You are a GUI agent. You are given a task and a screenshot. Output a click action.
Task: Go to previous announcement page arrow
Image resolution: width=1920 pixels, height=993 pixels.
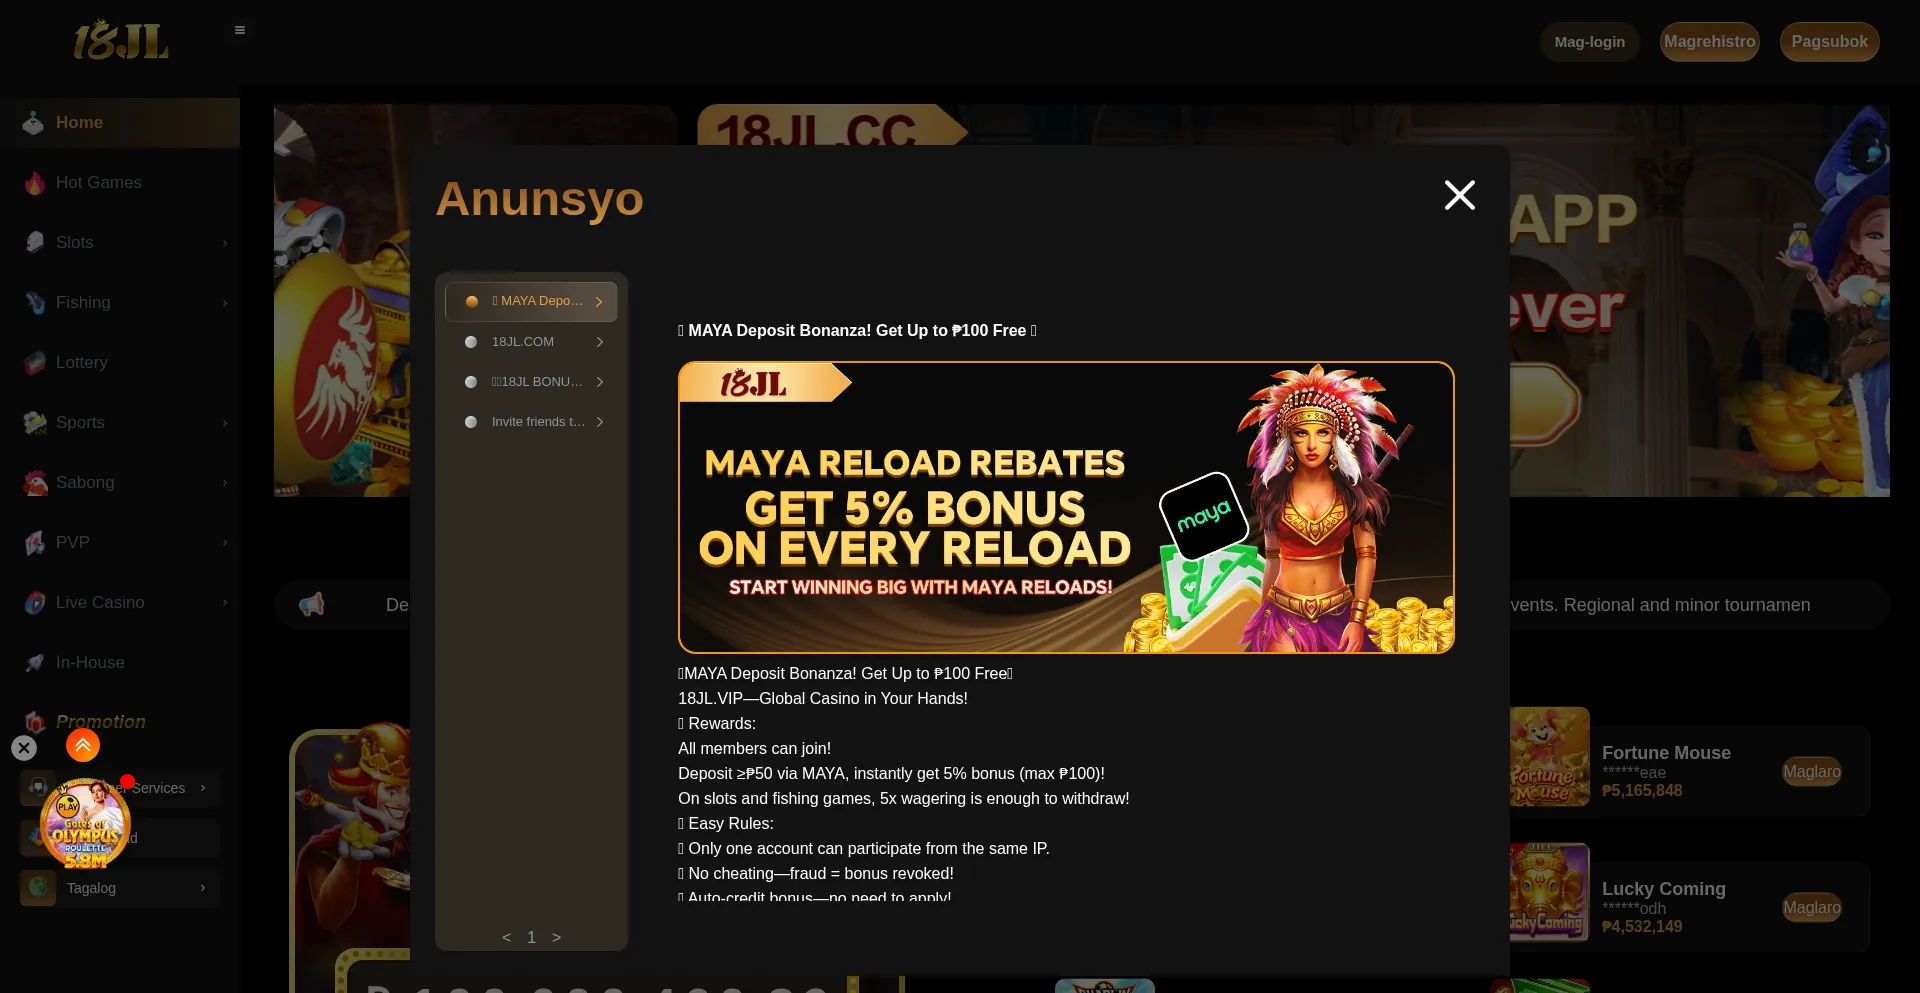pyautogui.click(x=507, y=937)
